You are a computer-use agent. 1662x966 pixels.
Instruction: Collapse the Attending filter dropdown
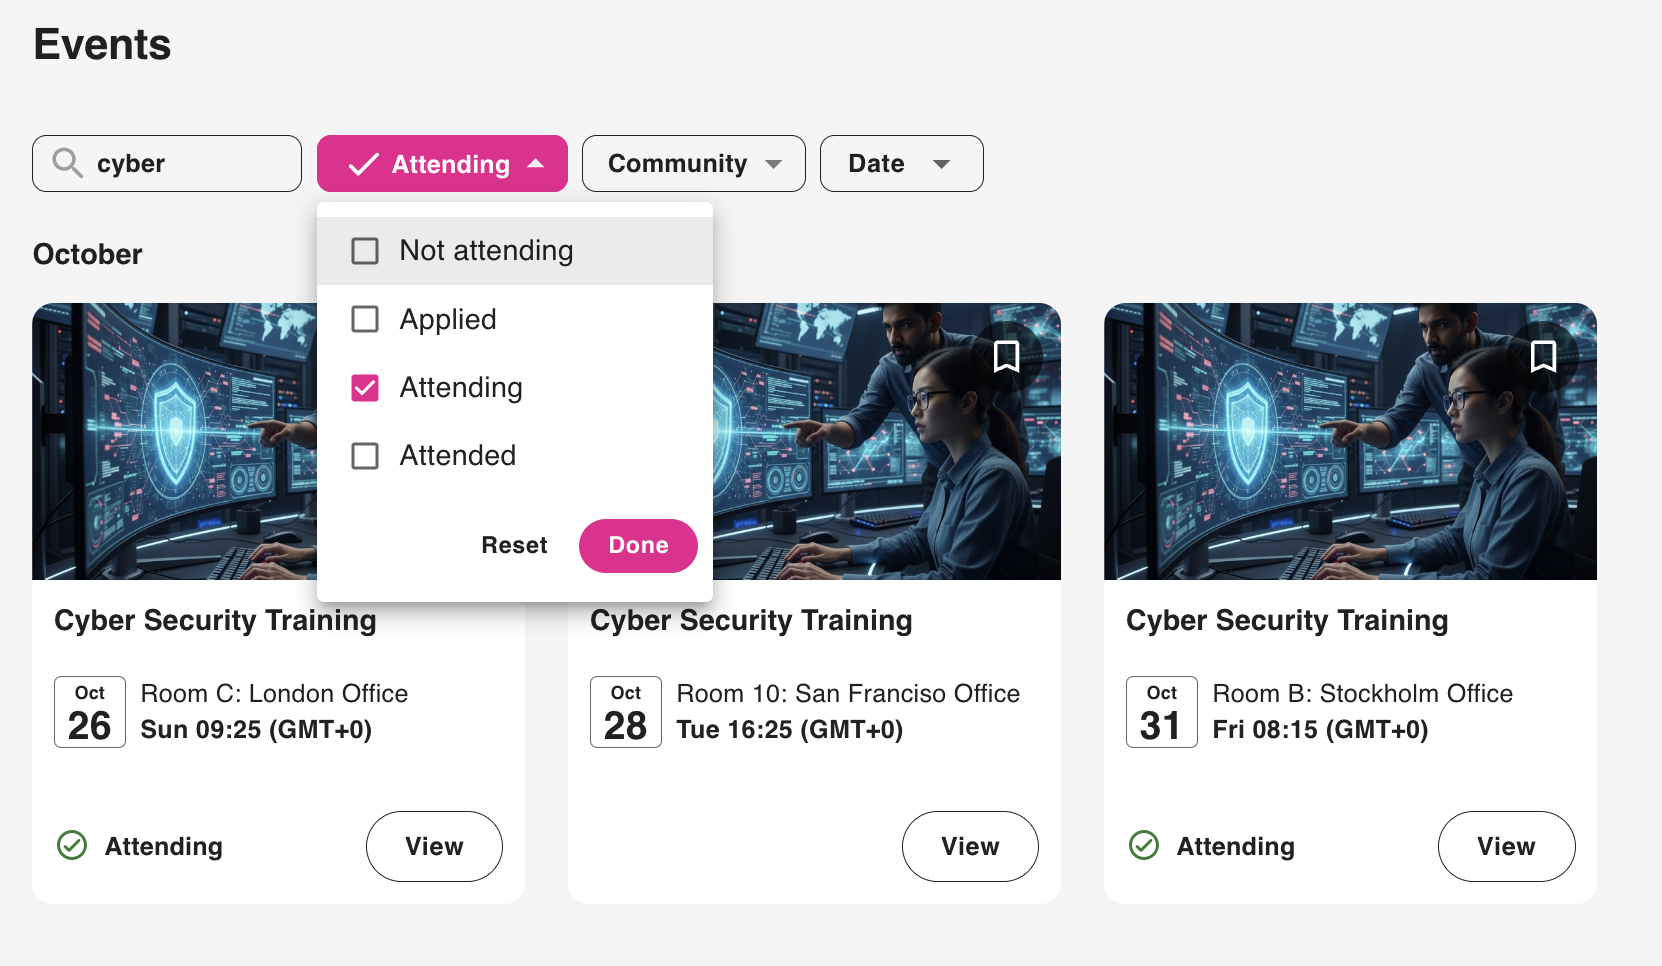[x=442, y=164]
